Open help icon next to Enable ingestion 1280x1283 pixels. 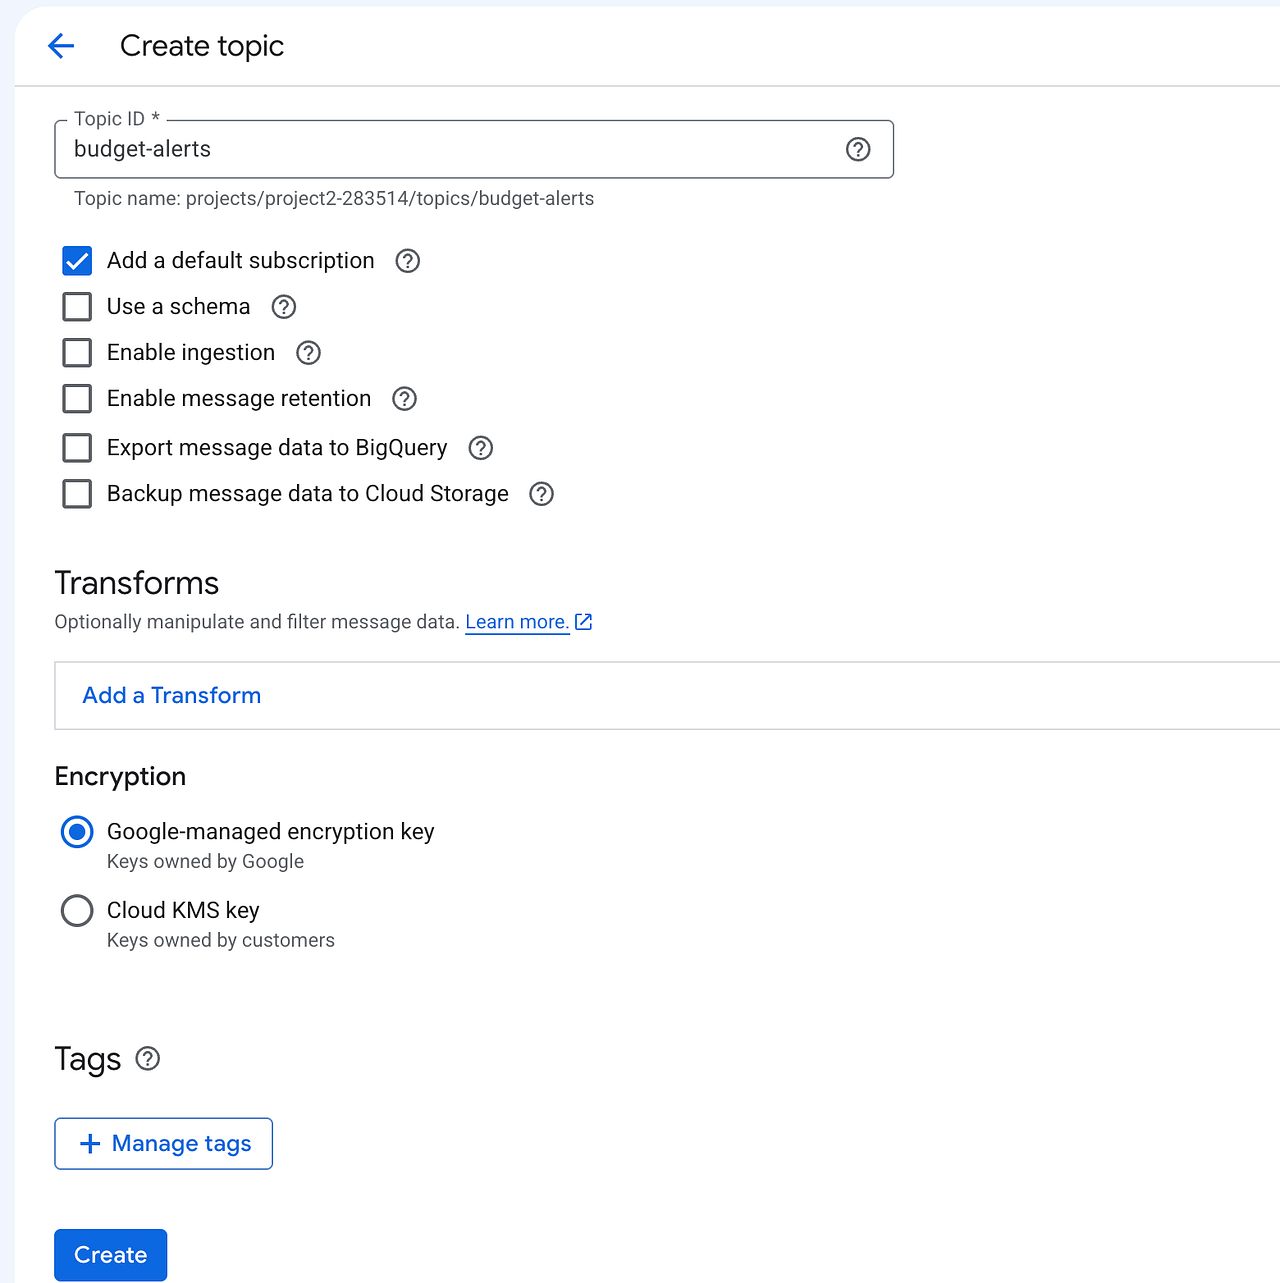coord(308,353)
